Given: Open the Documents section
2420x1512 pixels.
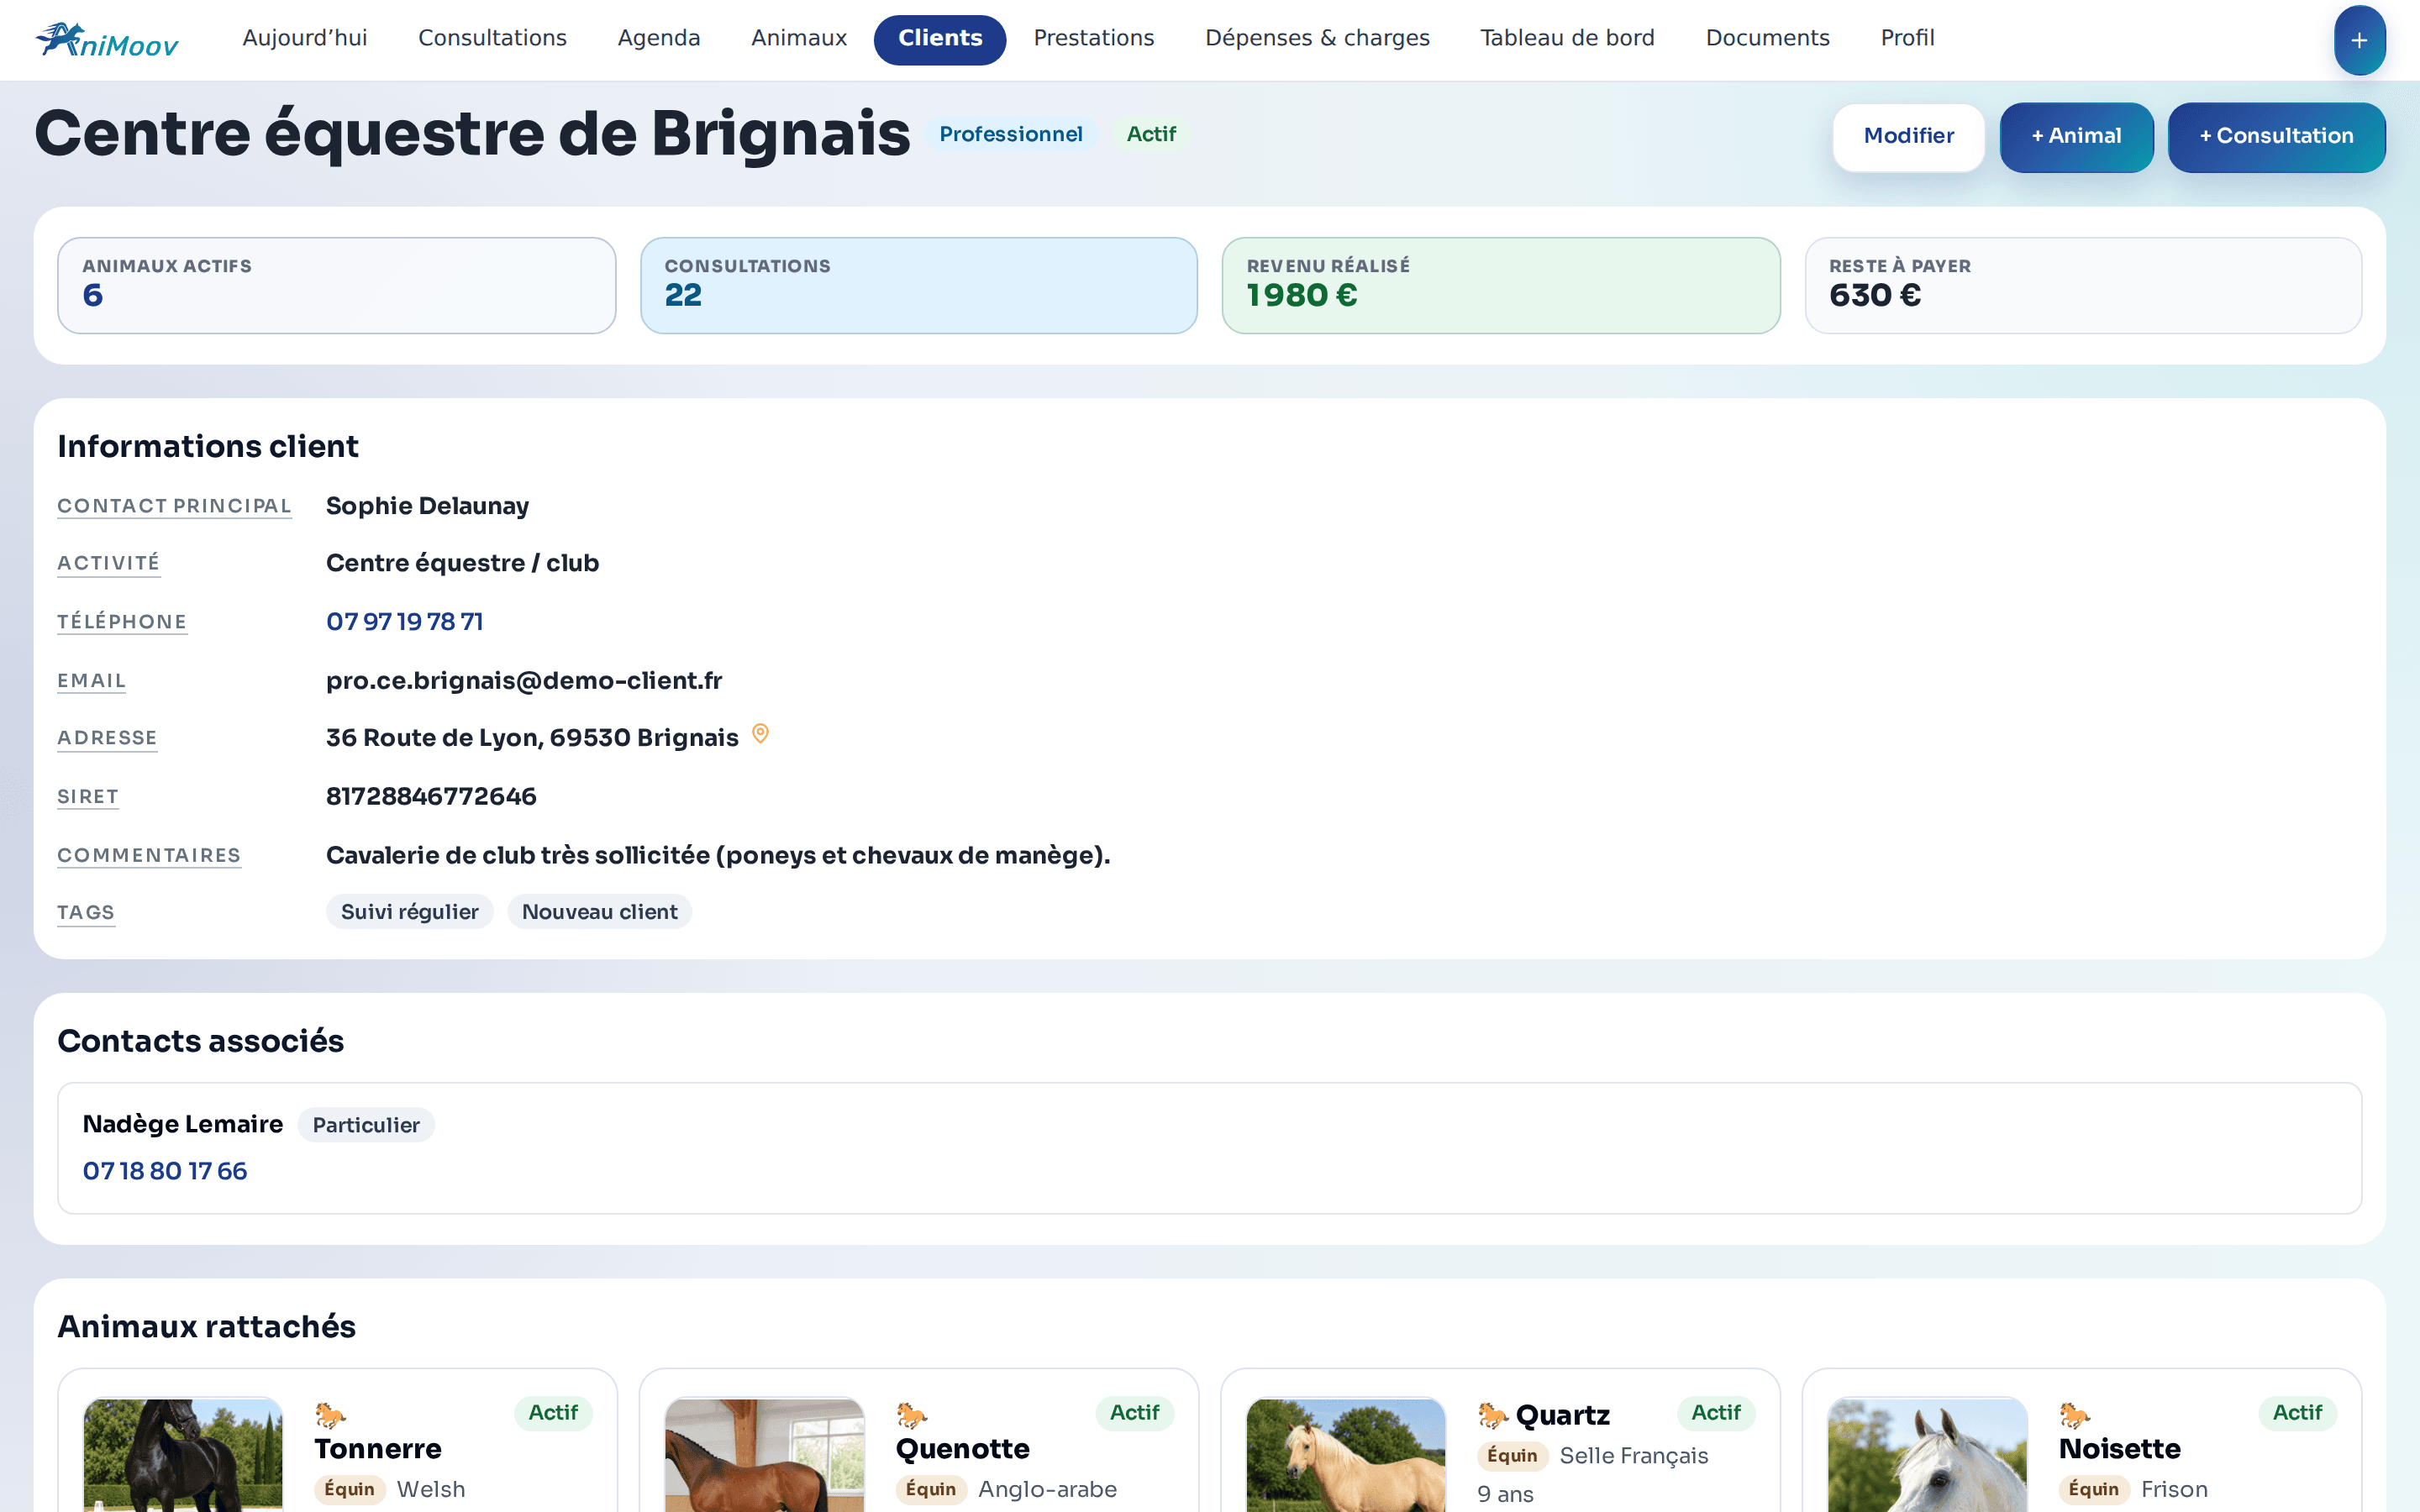Looking at the screenshot, I should click(x=1767, y=38).
